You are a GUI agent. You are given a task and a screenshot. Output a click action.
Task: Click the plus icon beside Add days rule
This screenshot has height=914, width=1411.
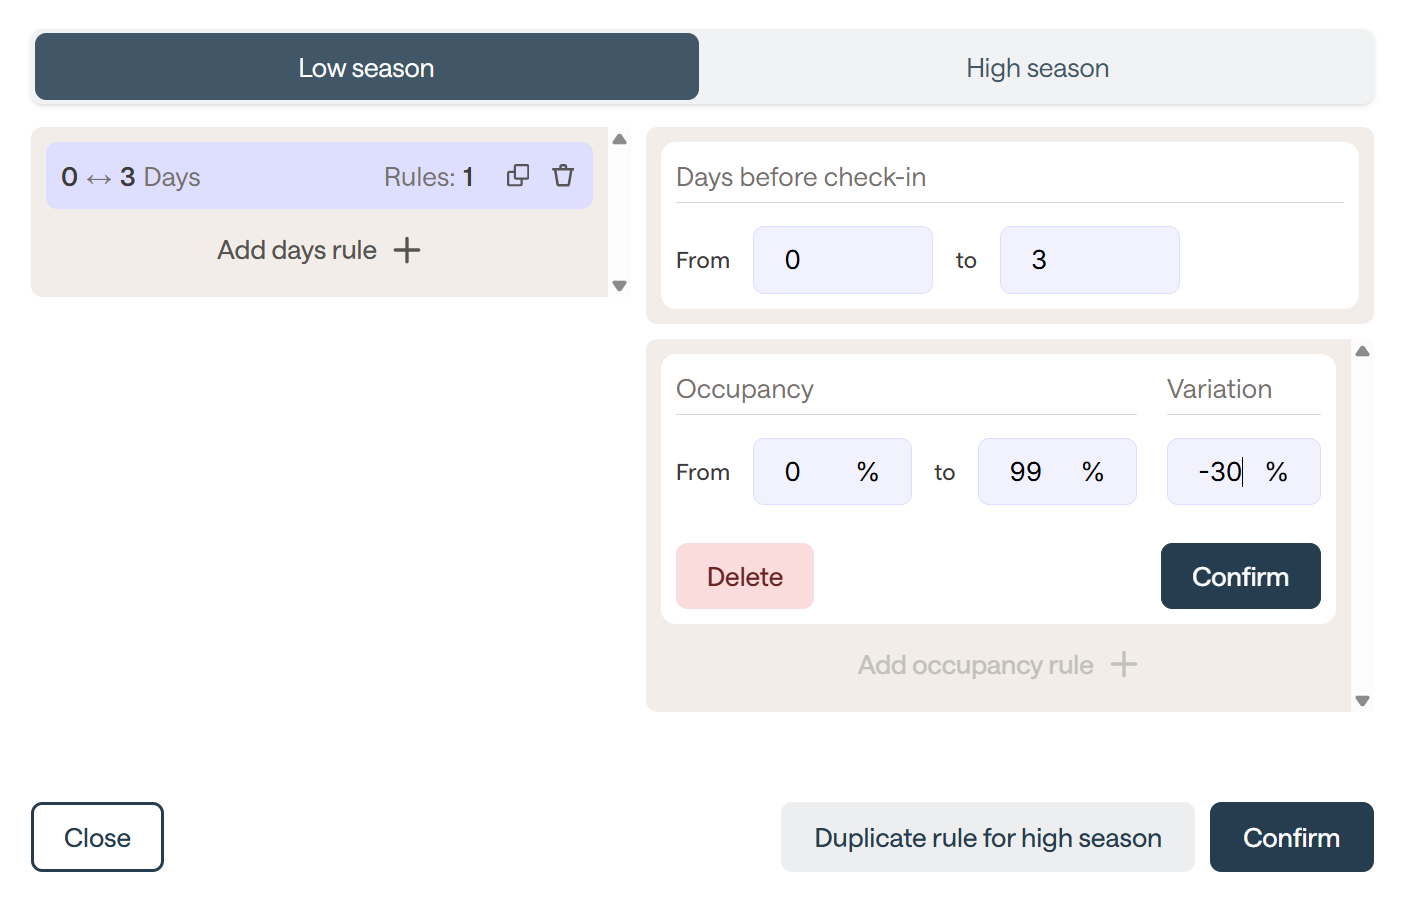pyautogui.click(x=407, y=250)
